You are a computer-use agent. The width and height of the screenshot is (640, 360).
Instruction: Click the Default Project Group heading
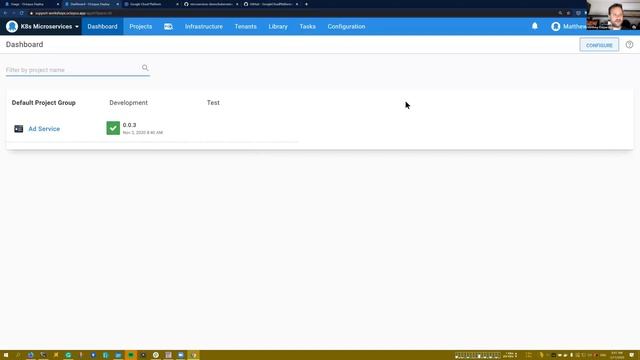(x=44, y=103)
